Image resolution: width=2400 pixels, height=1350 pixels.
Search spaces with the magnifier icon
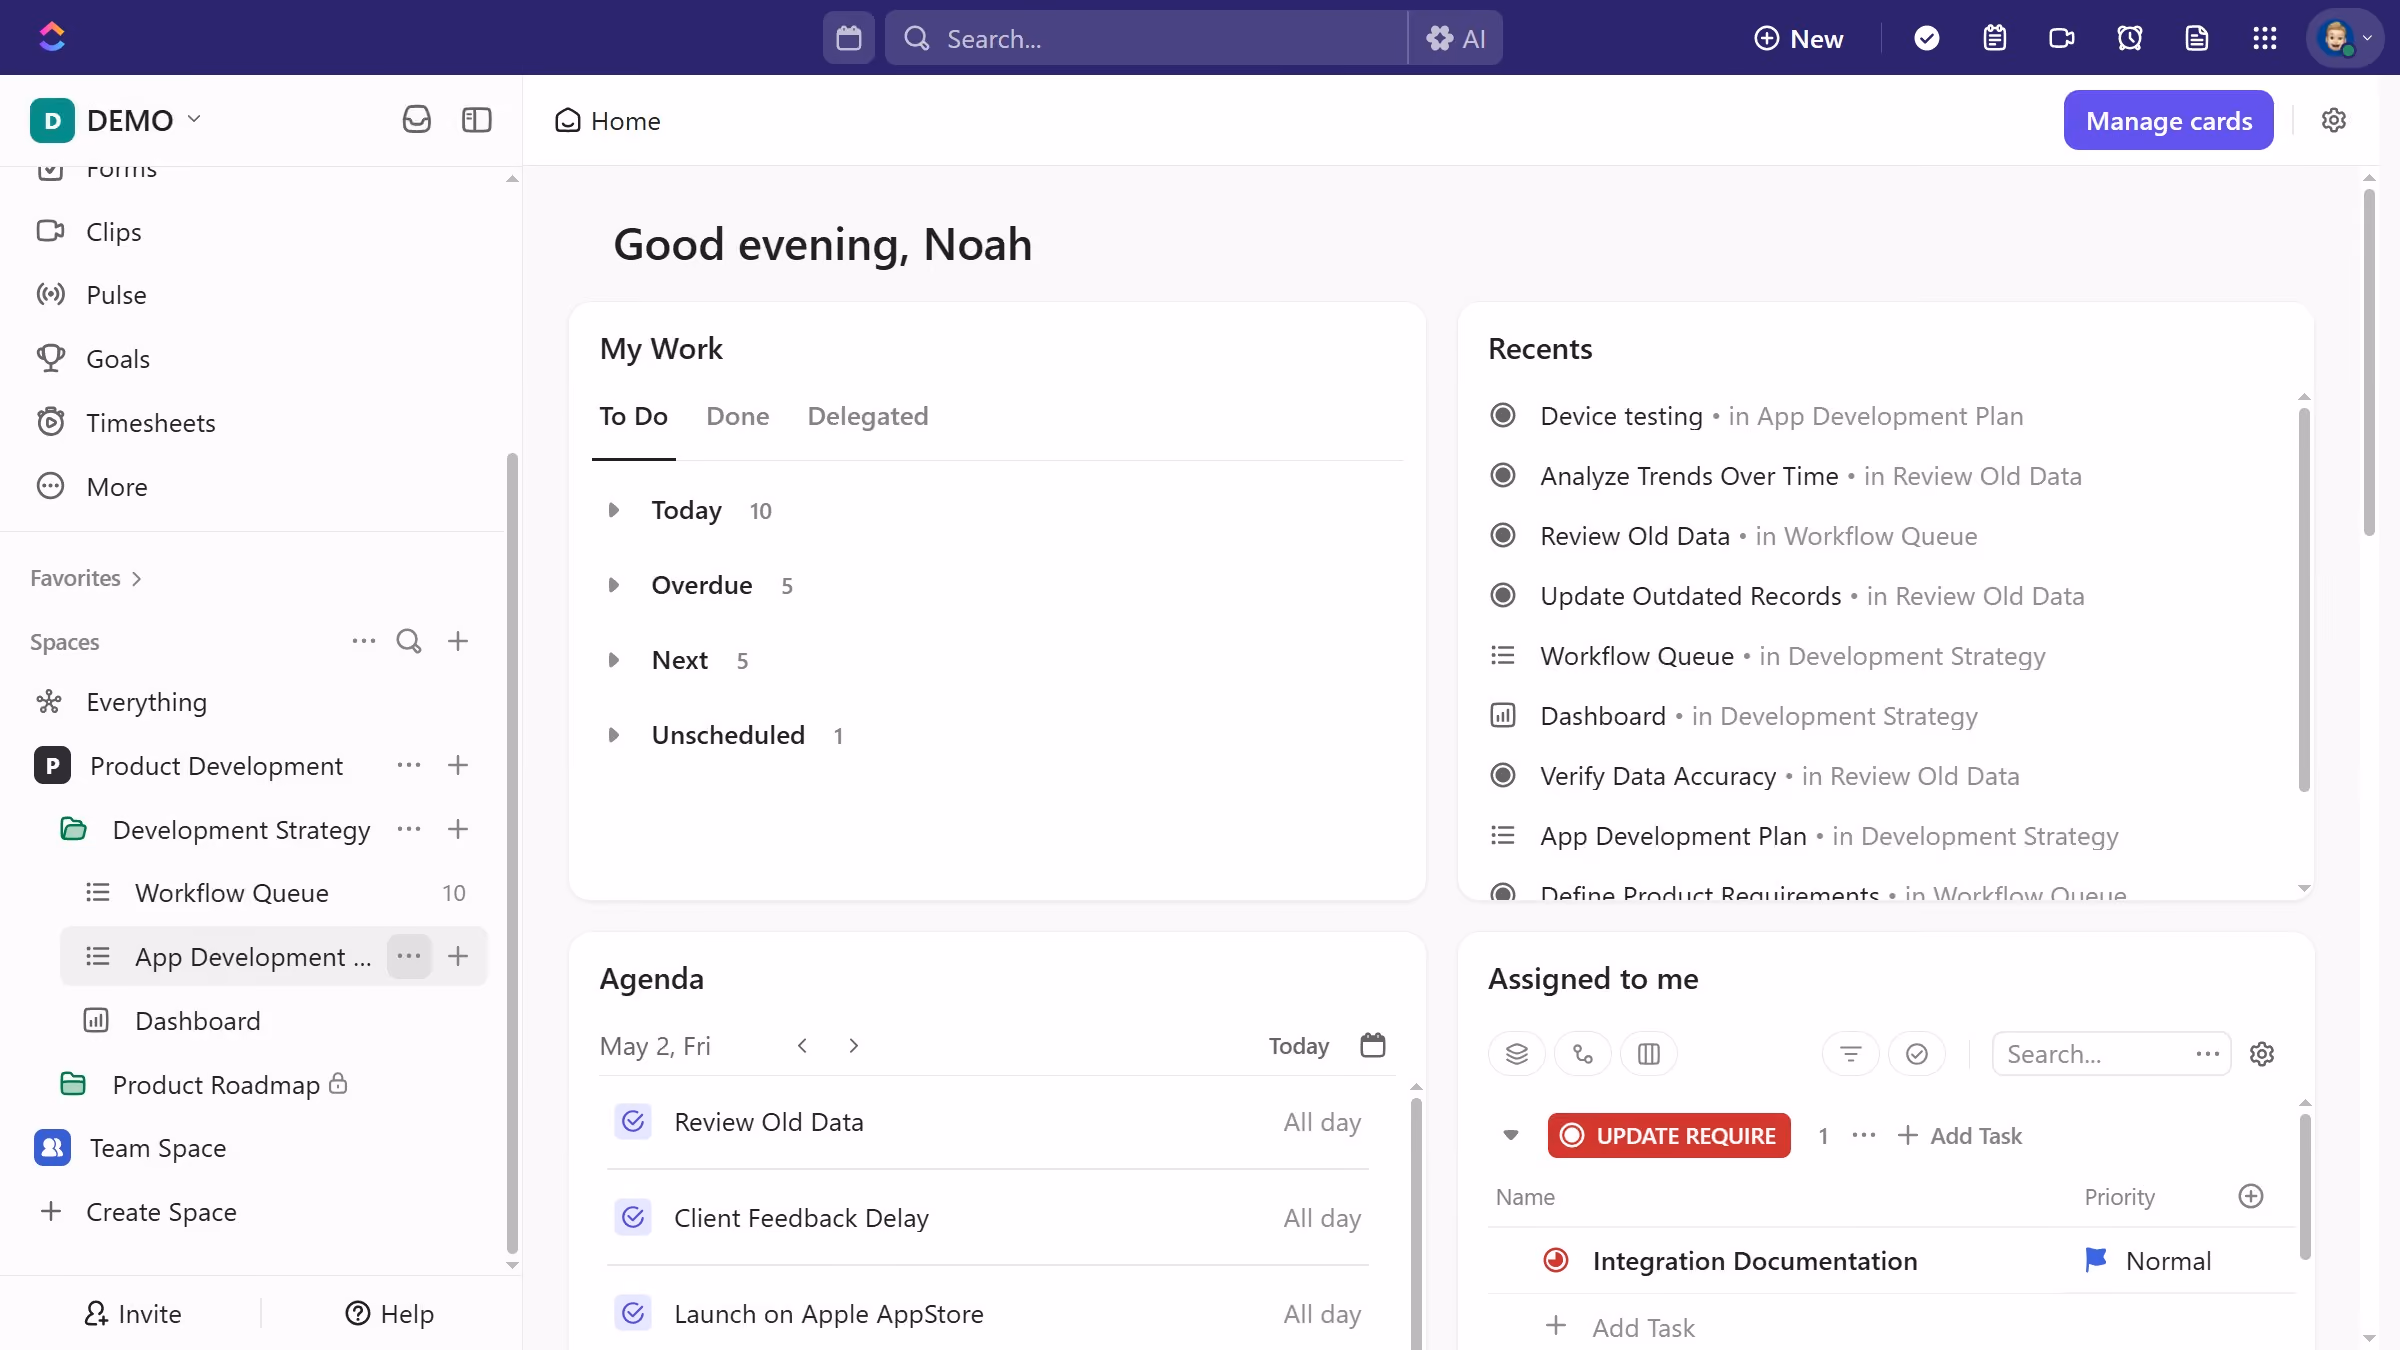point(409,641)
